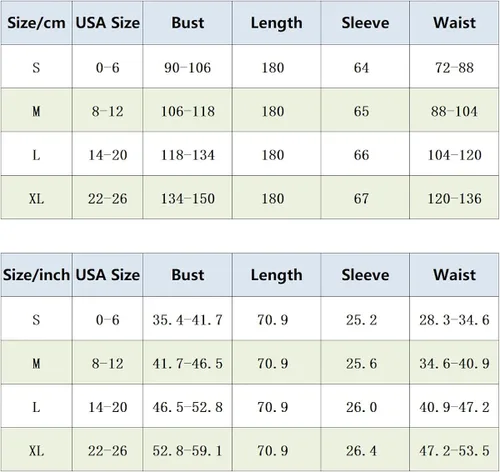The width and height of the screenshot is (500, 472).
Task: Select the cm Waist cell 72-88
Action: click(x=454, y=68)
